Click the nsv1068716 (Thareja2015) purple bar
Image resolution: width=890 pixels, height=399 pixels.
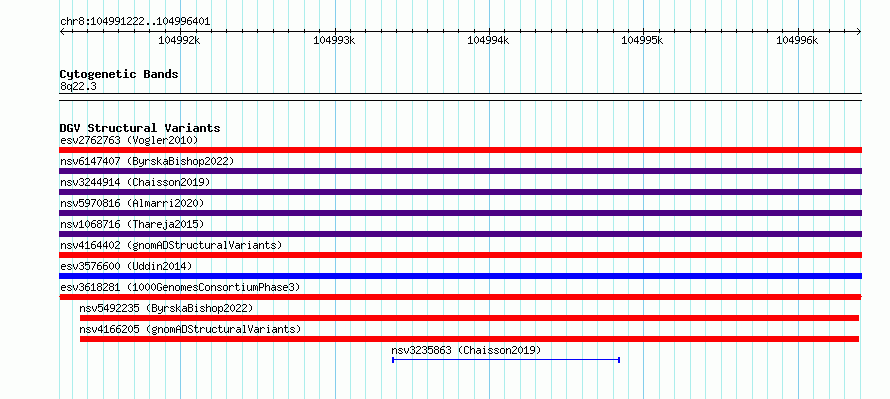(x=460, y=234)
